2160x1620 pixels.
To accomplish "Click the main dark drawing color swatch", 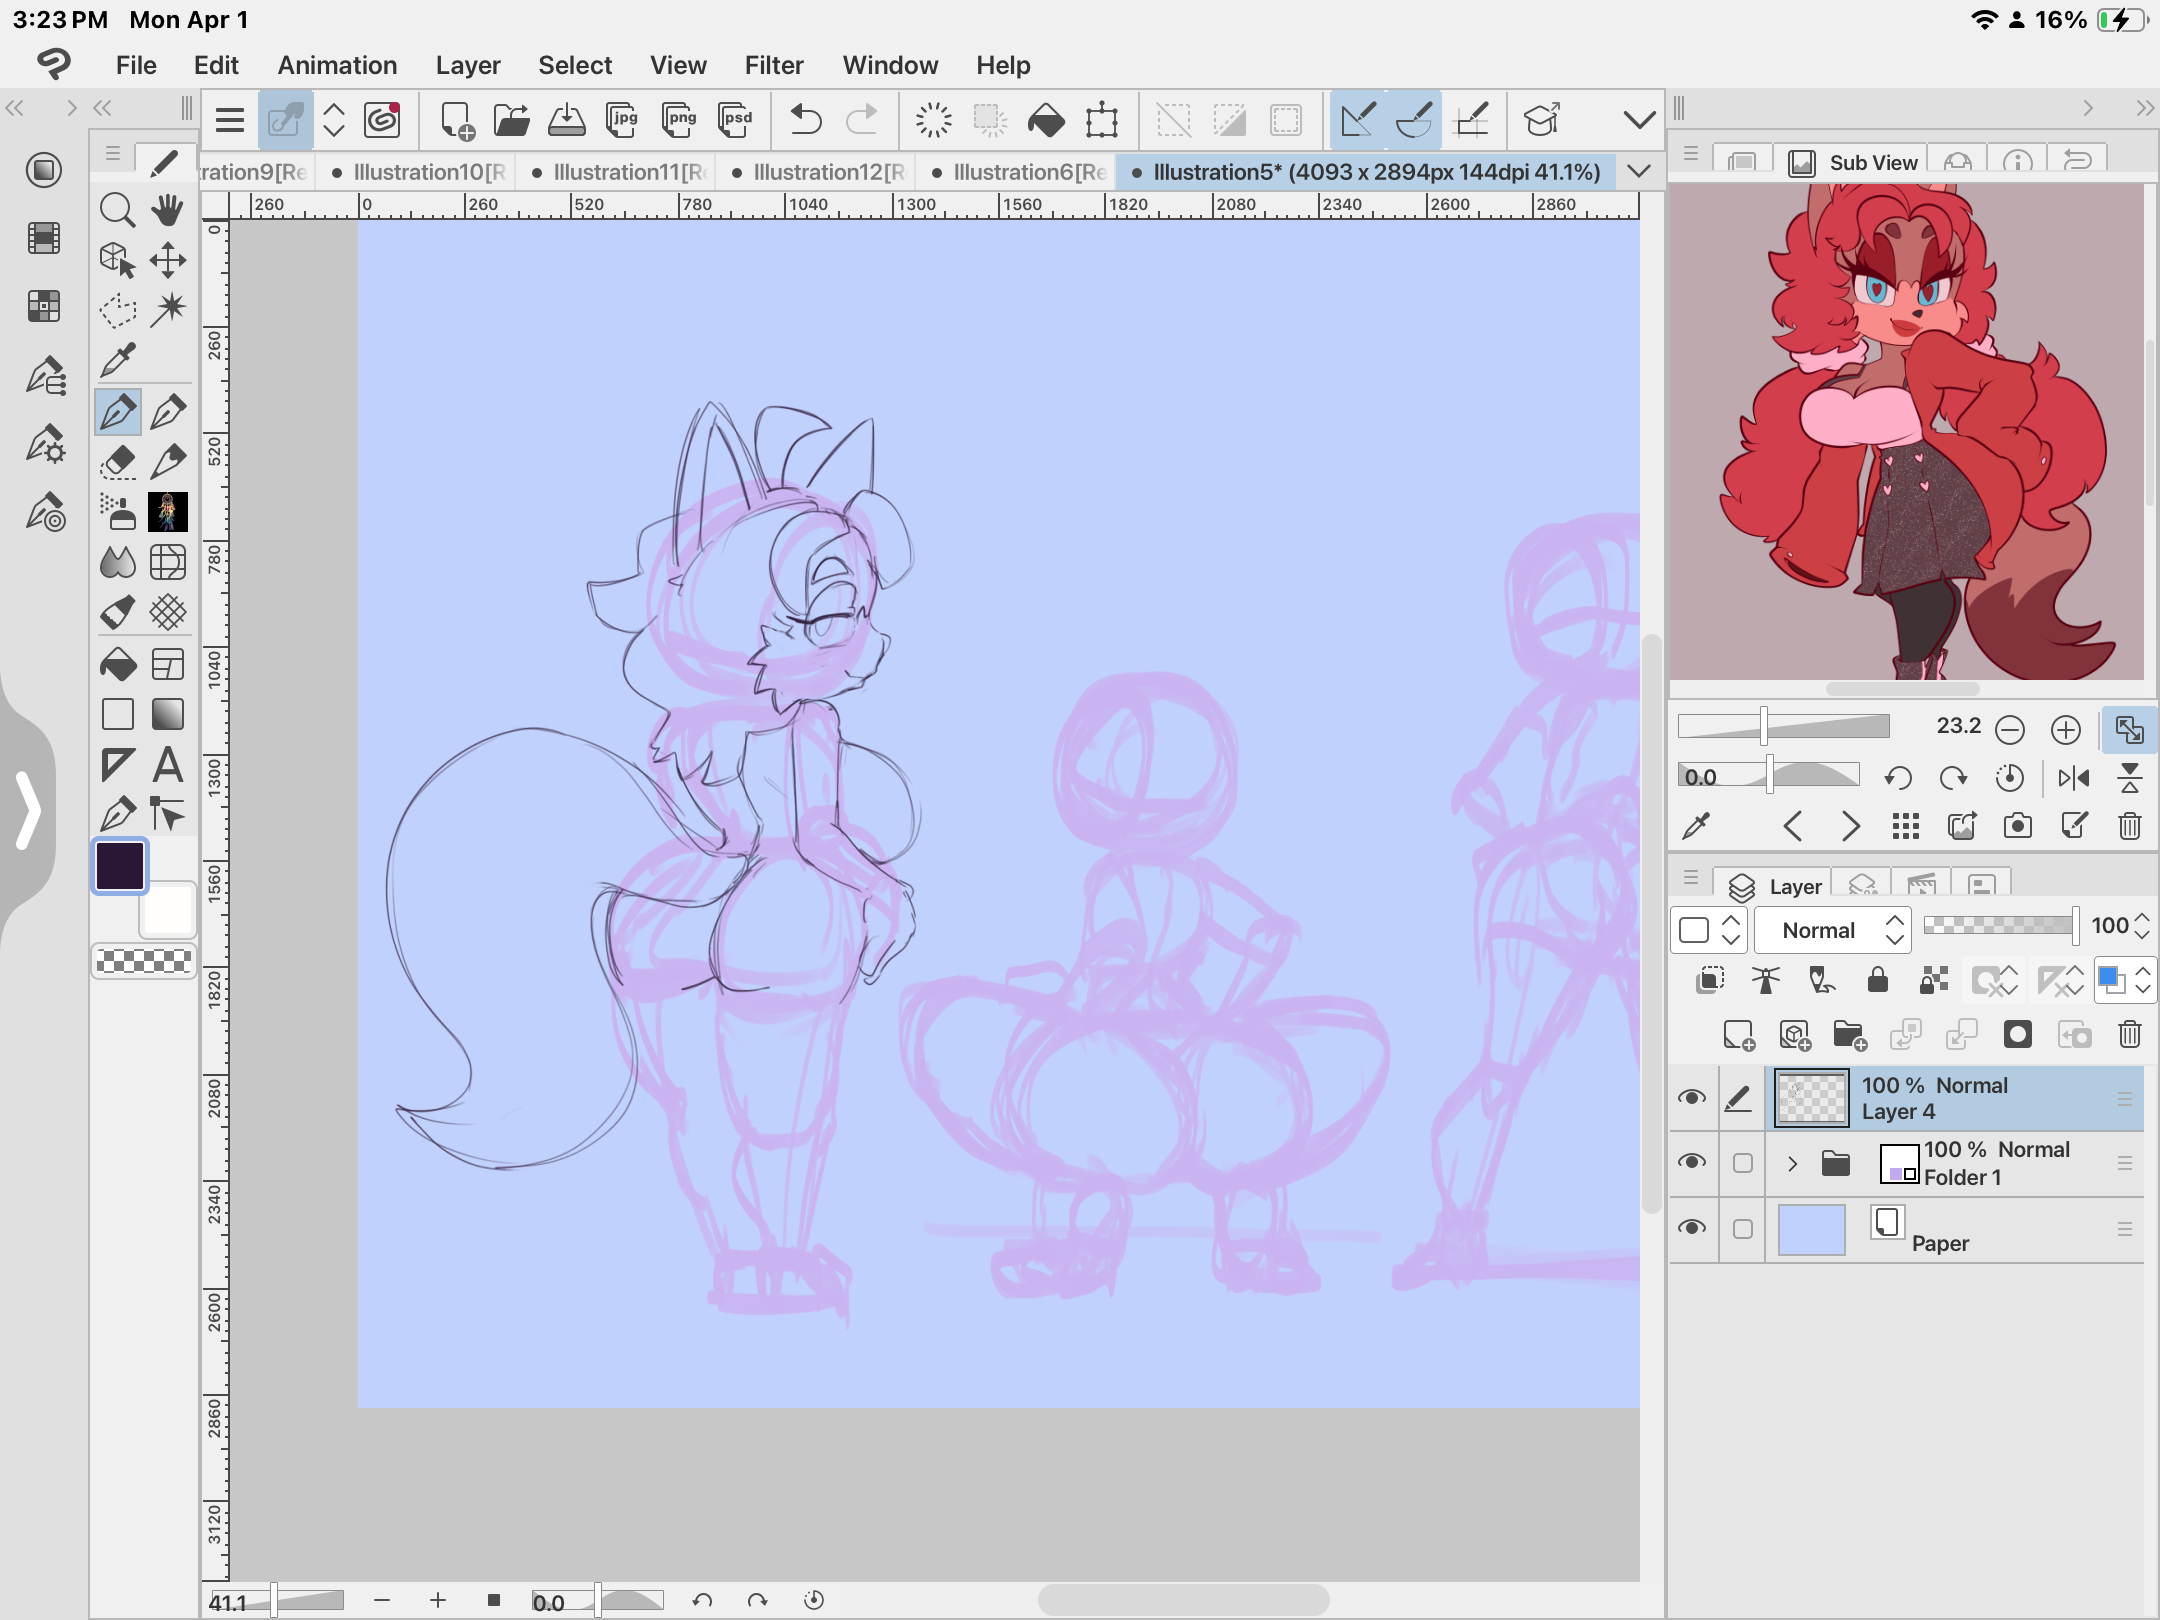I will [x=120, y=866].
